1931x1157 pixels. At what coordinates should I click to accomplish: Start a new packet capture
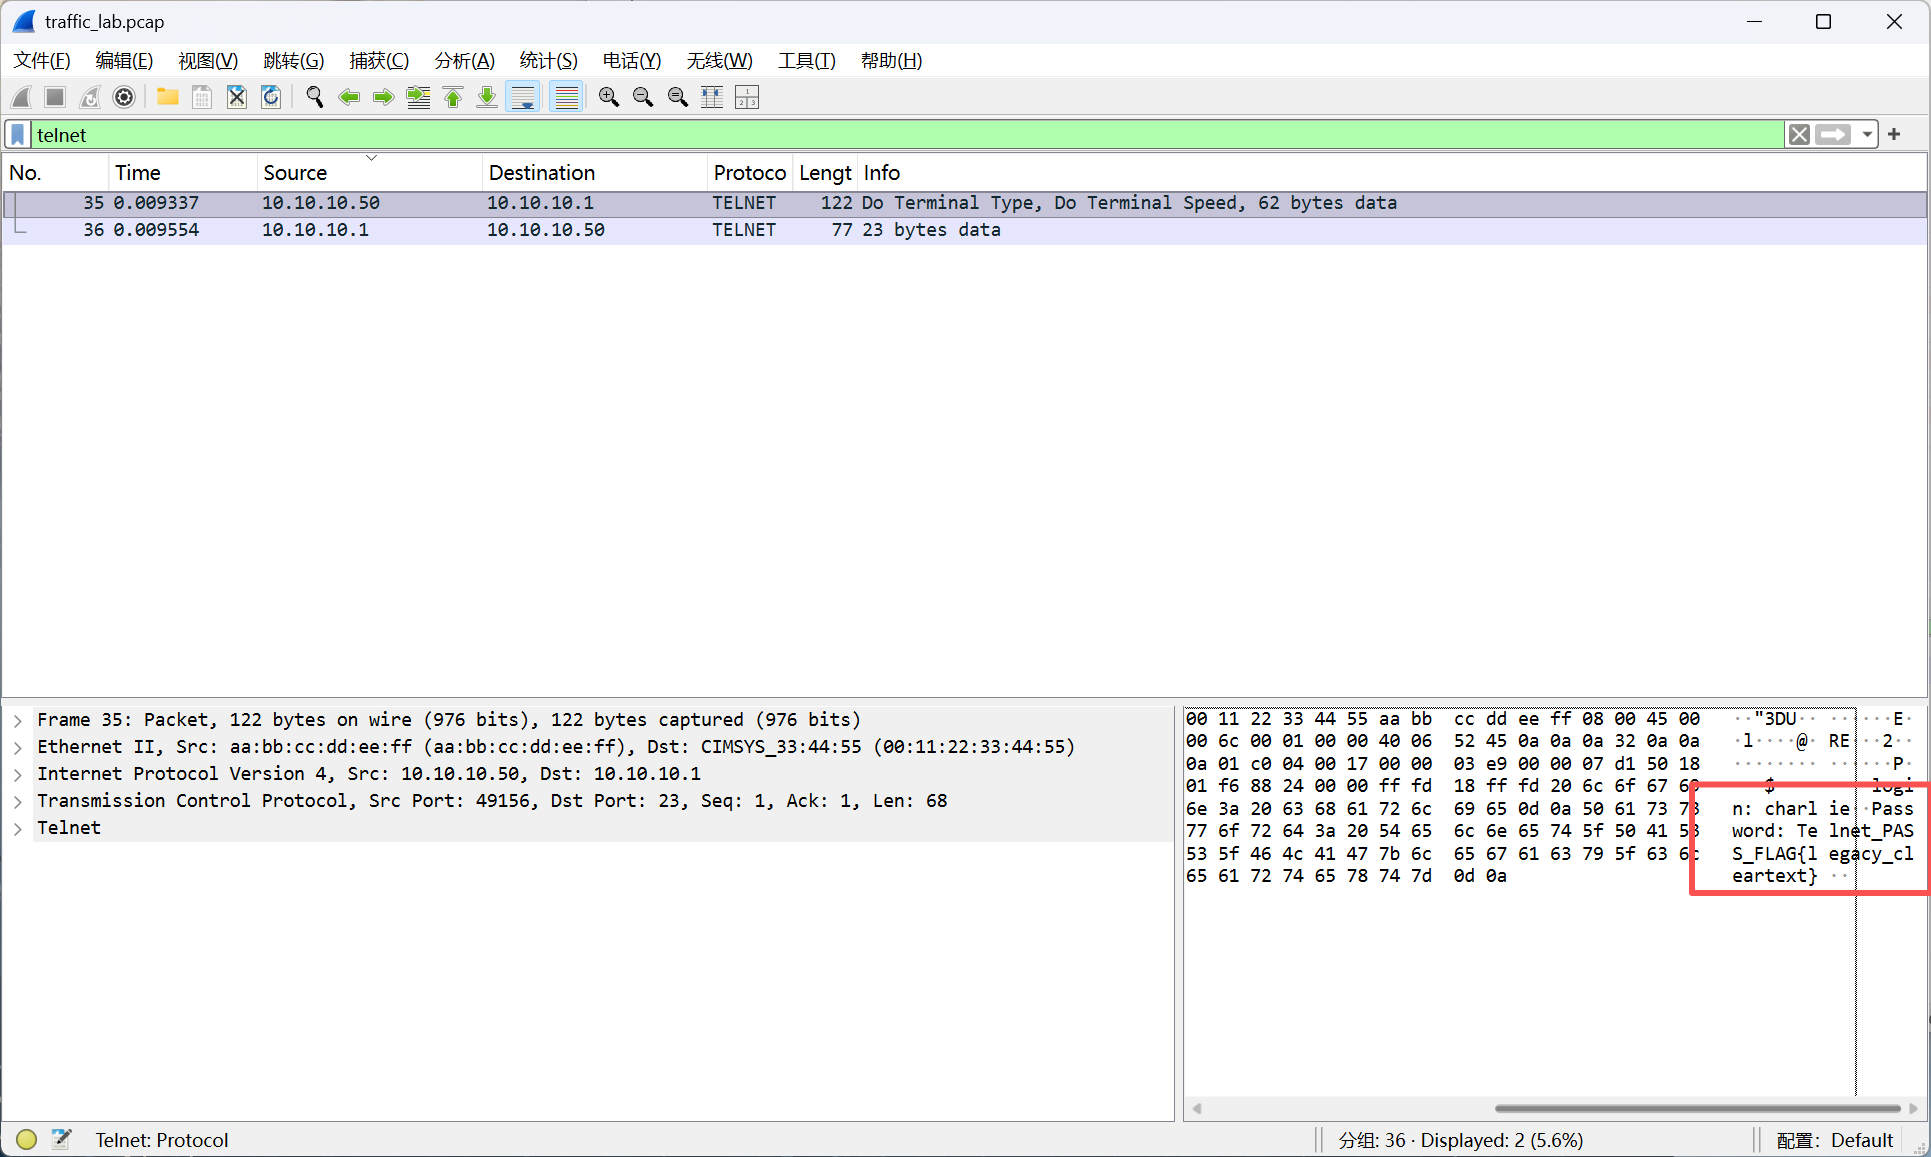coord(21,97)
